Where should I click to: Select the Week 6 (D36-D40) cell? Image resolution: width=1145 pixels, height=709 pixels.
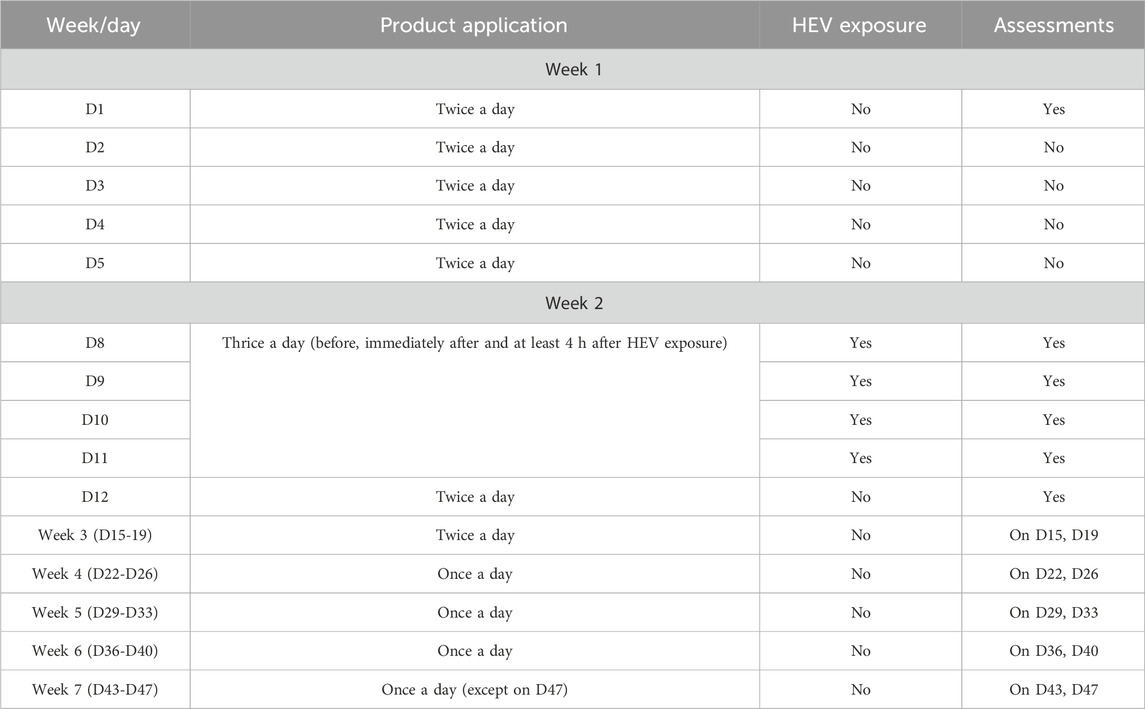pos(94,651)
